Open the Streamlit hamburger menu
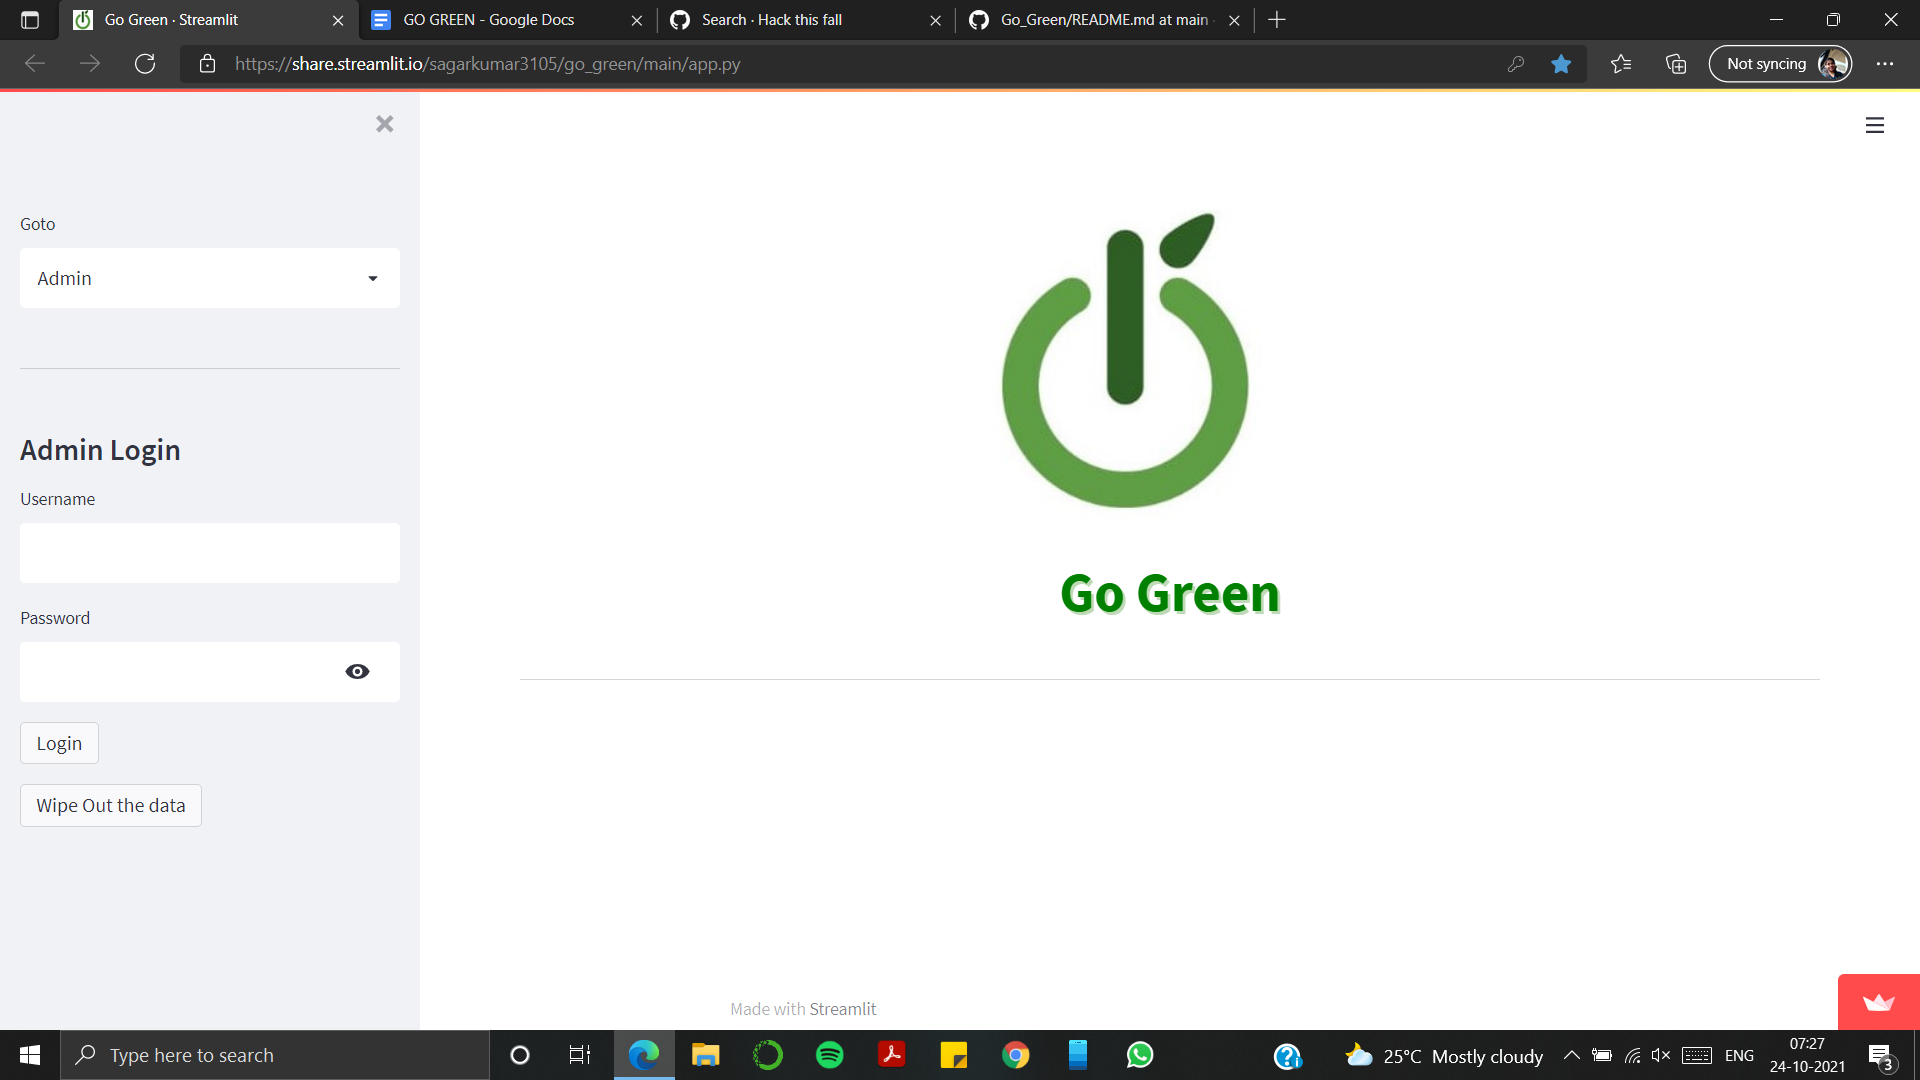Viewport: 1920px width, 1080px height. [x=1875, y=125]
